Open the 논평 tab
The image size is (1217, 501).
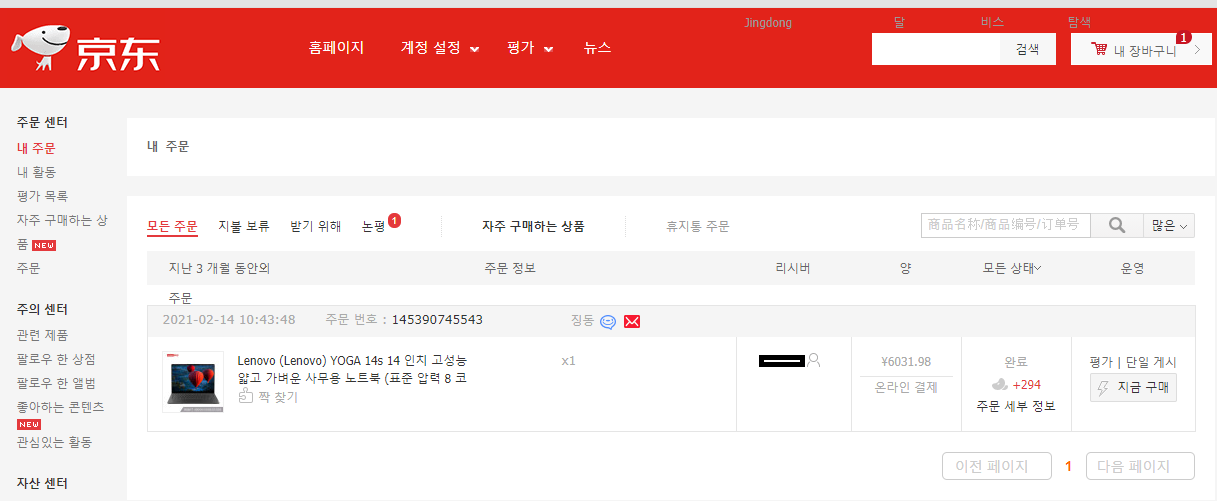[374, 227]
